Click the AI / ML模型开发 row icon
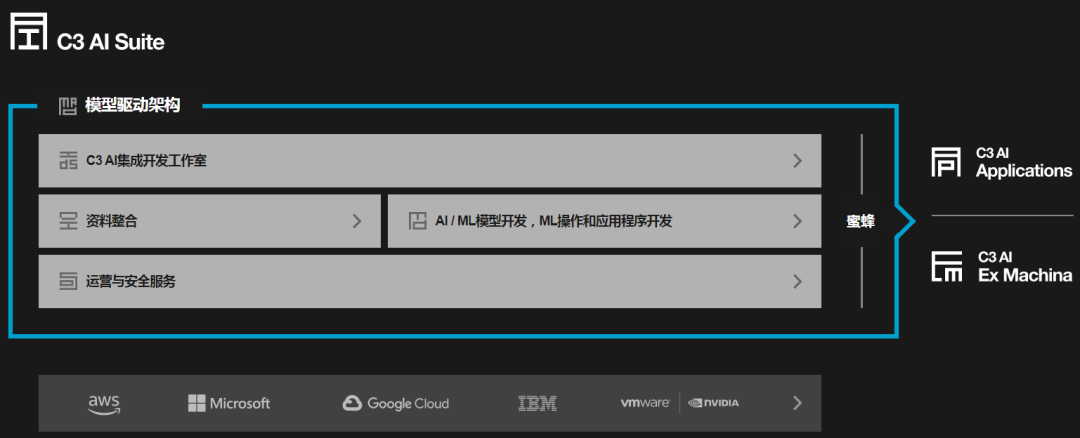Screen dimensions: 1080x438 (417, 221)
